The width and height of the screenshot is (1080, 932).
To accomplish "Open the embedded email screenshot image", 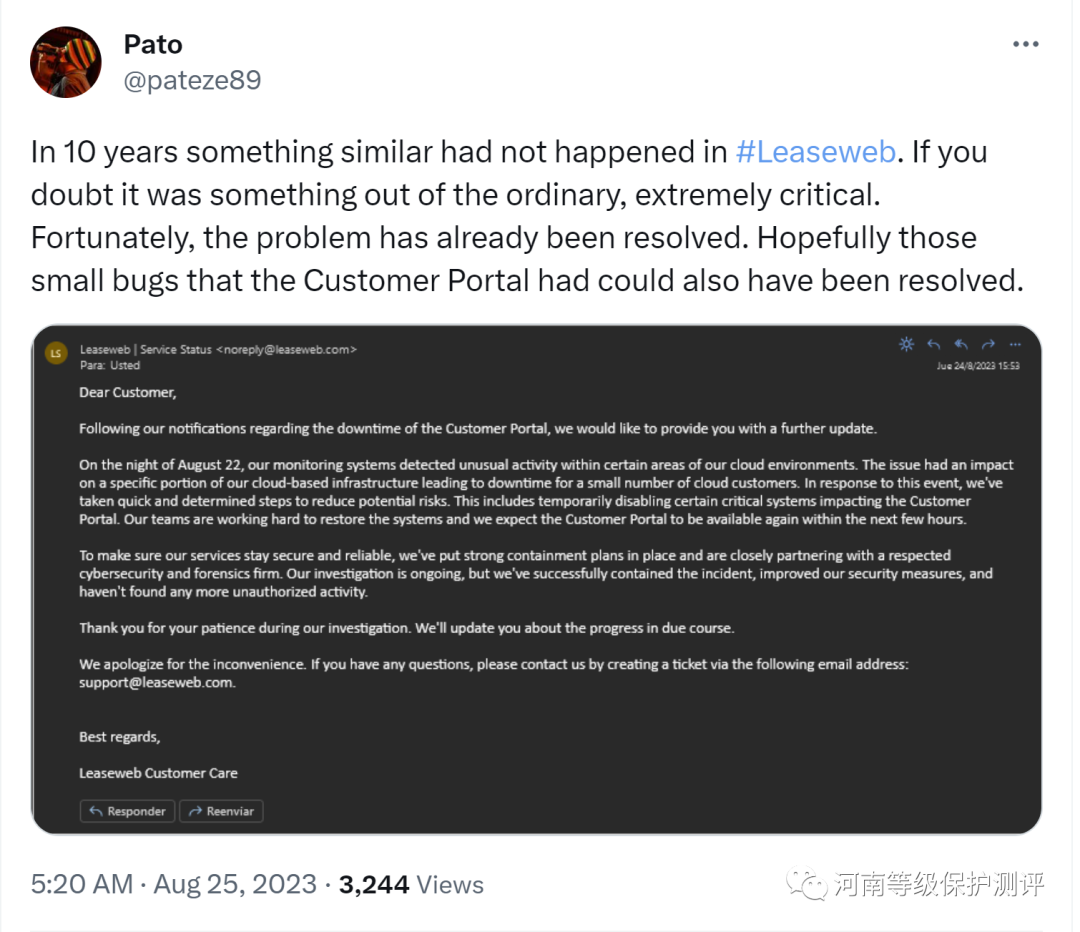I will [536, 579].
